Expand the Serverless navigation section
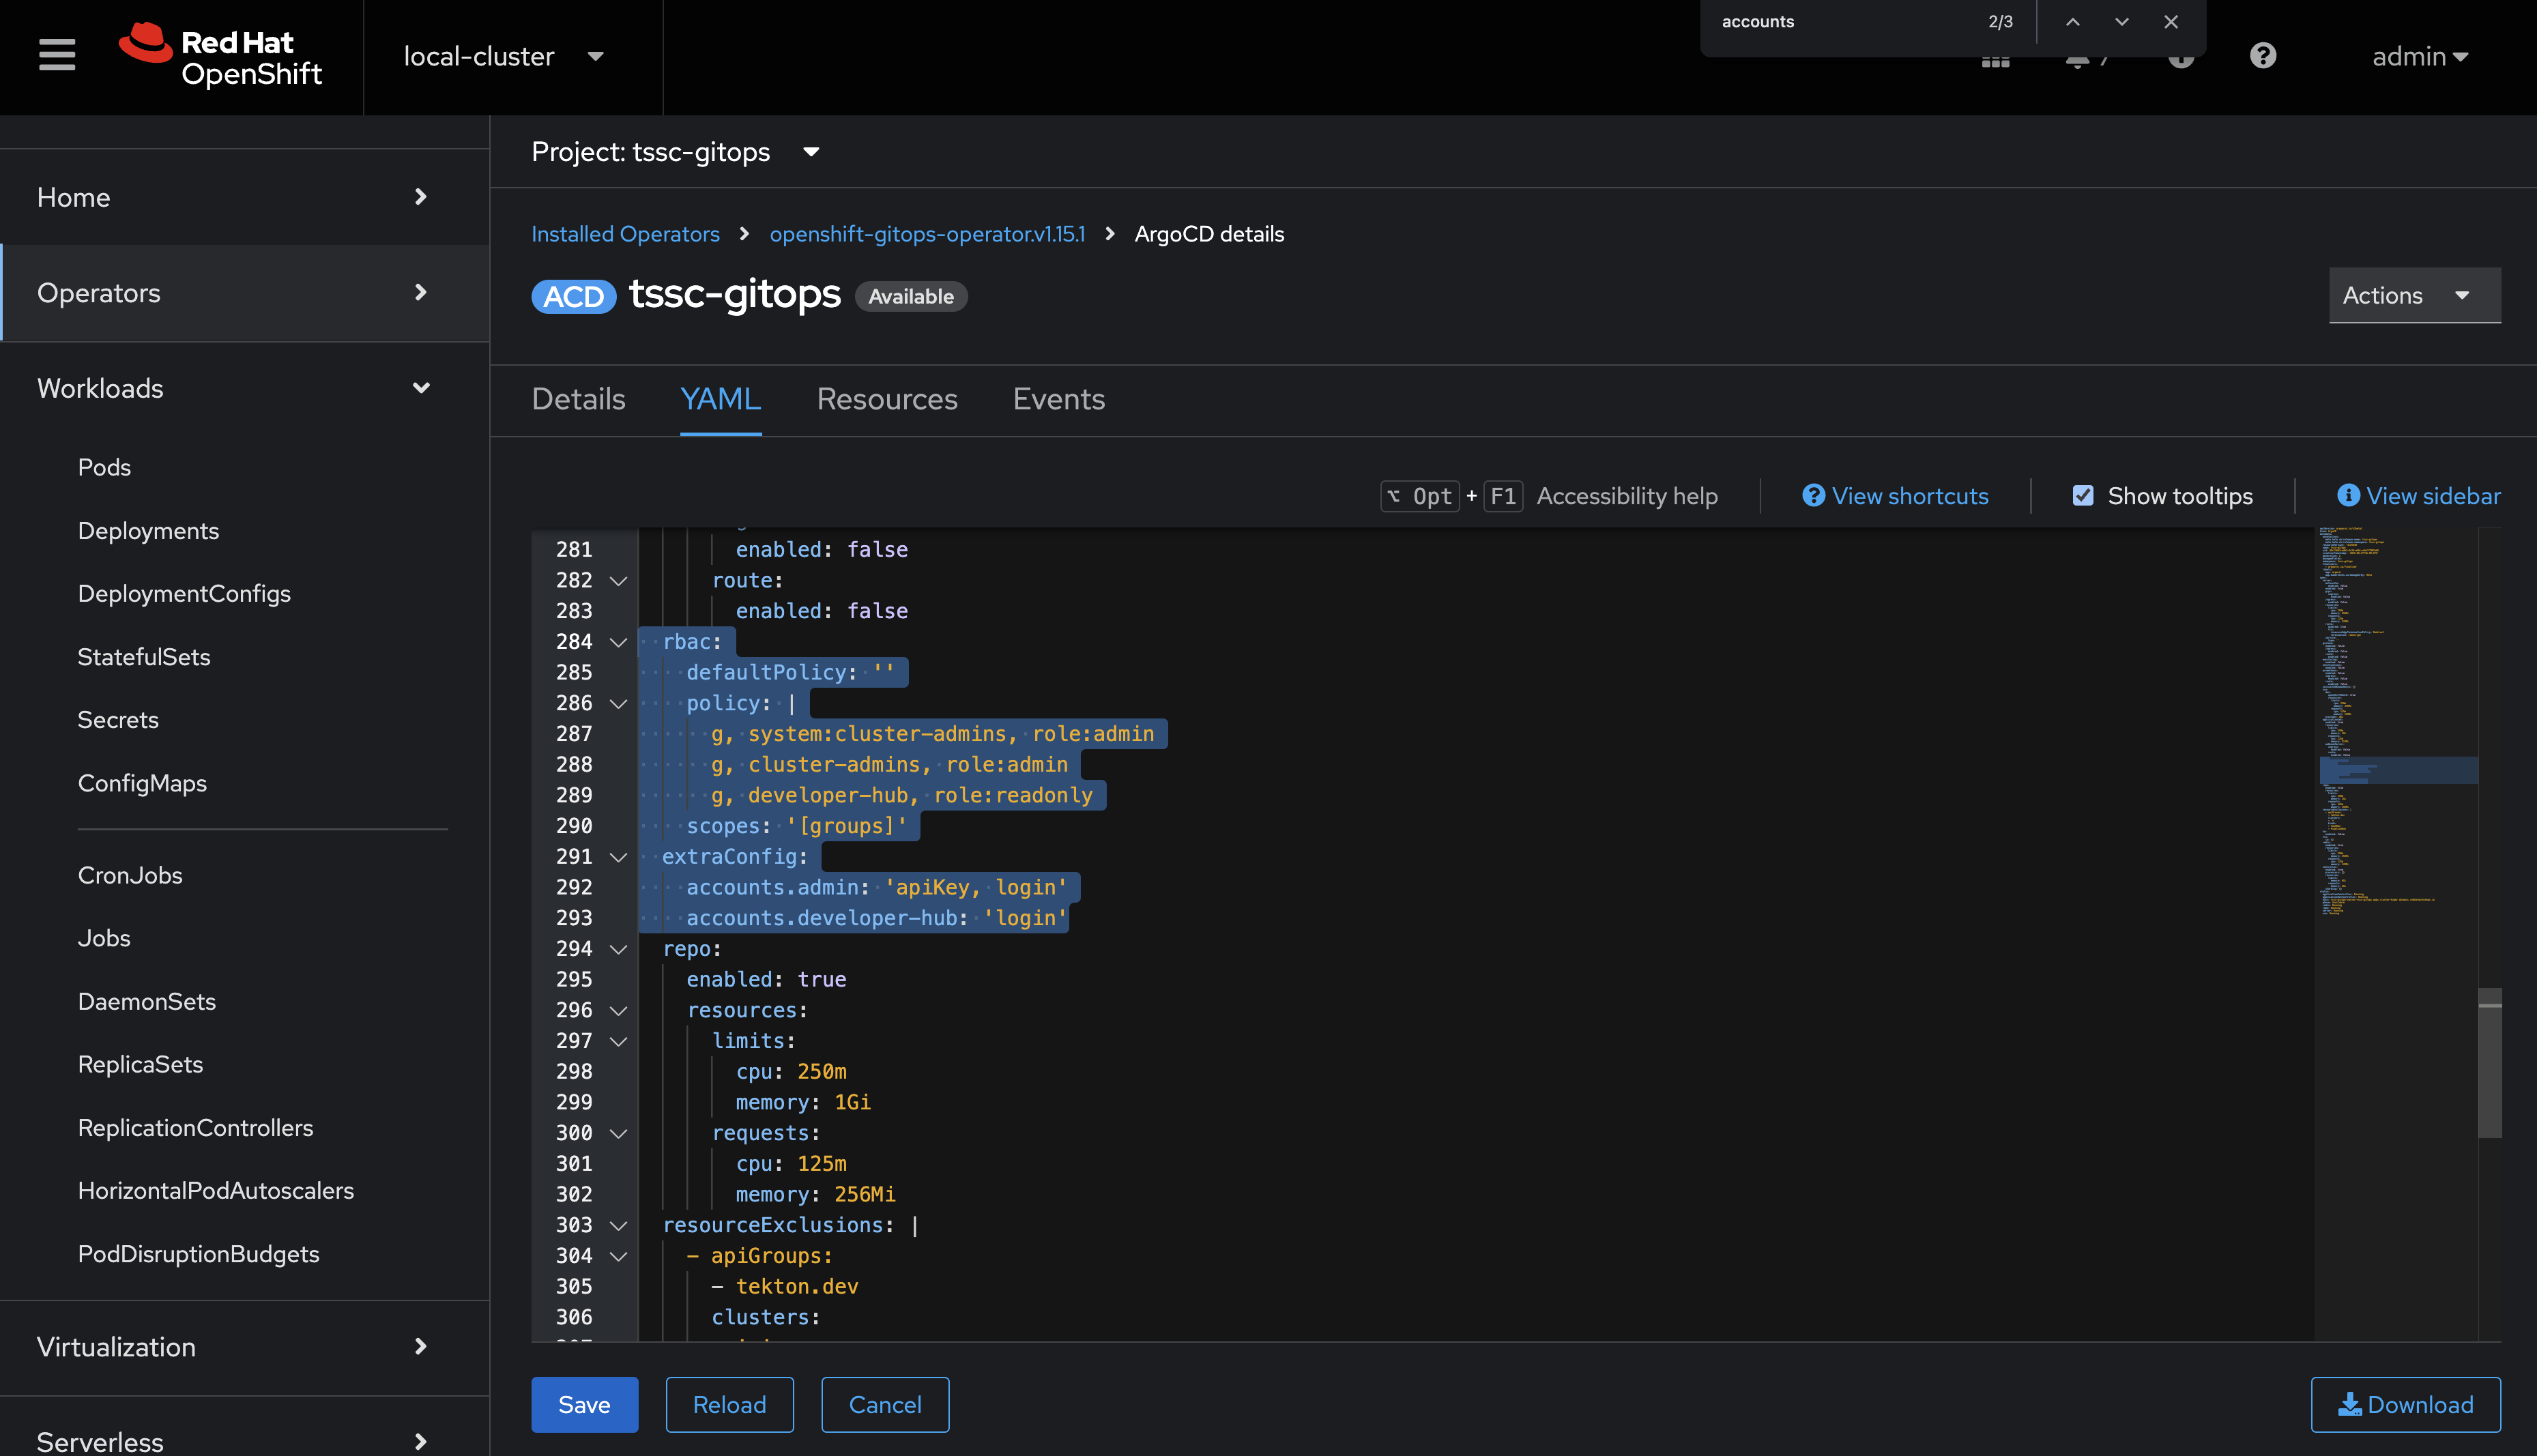2537x1456 pixels. click(245, 1440)
